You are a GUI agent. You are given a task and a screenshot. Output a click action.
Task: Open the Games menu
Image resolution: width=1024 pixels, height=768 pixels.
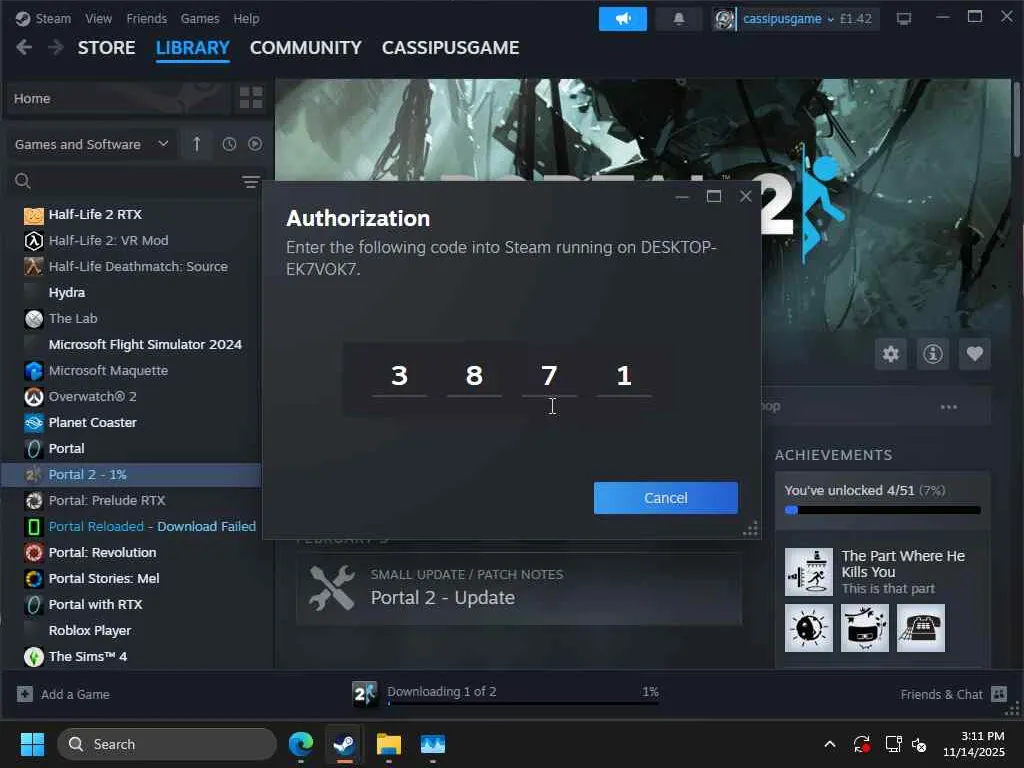click(200, 19)
